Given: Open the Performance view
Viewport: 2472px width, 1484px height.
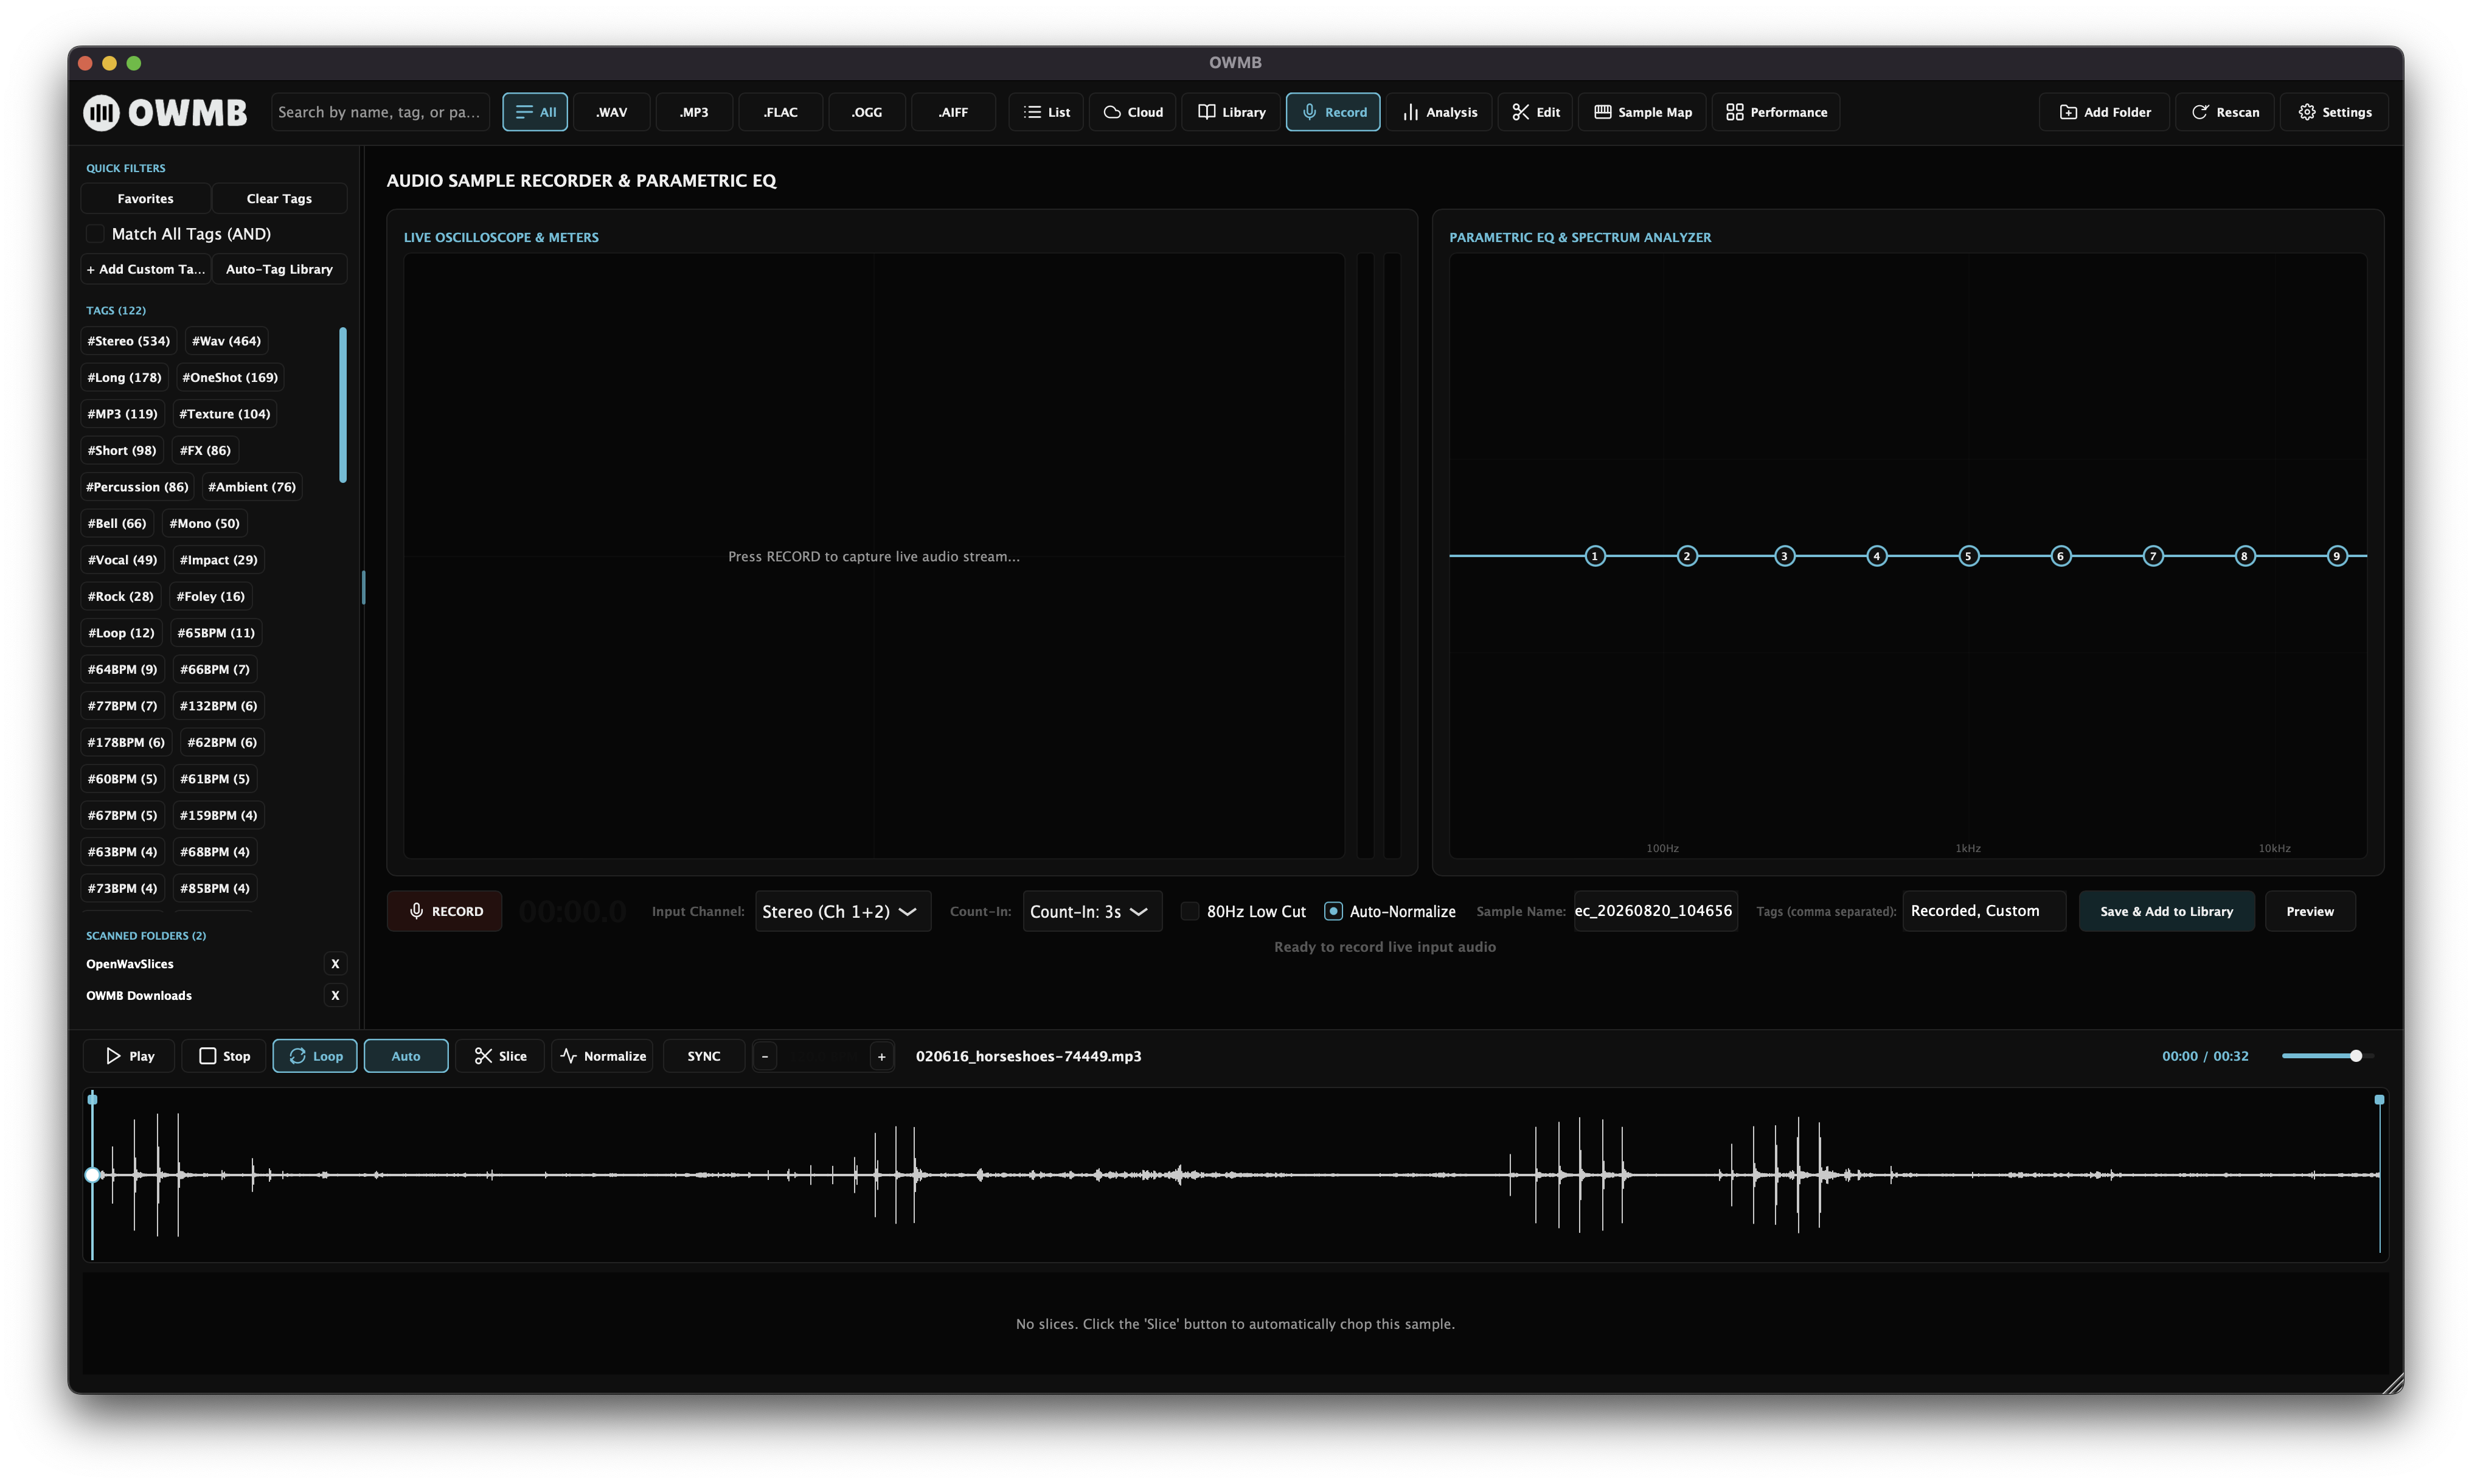Looking at the screenshot, I should (x=1776, y=112).
